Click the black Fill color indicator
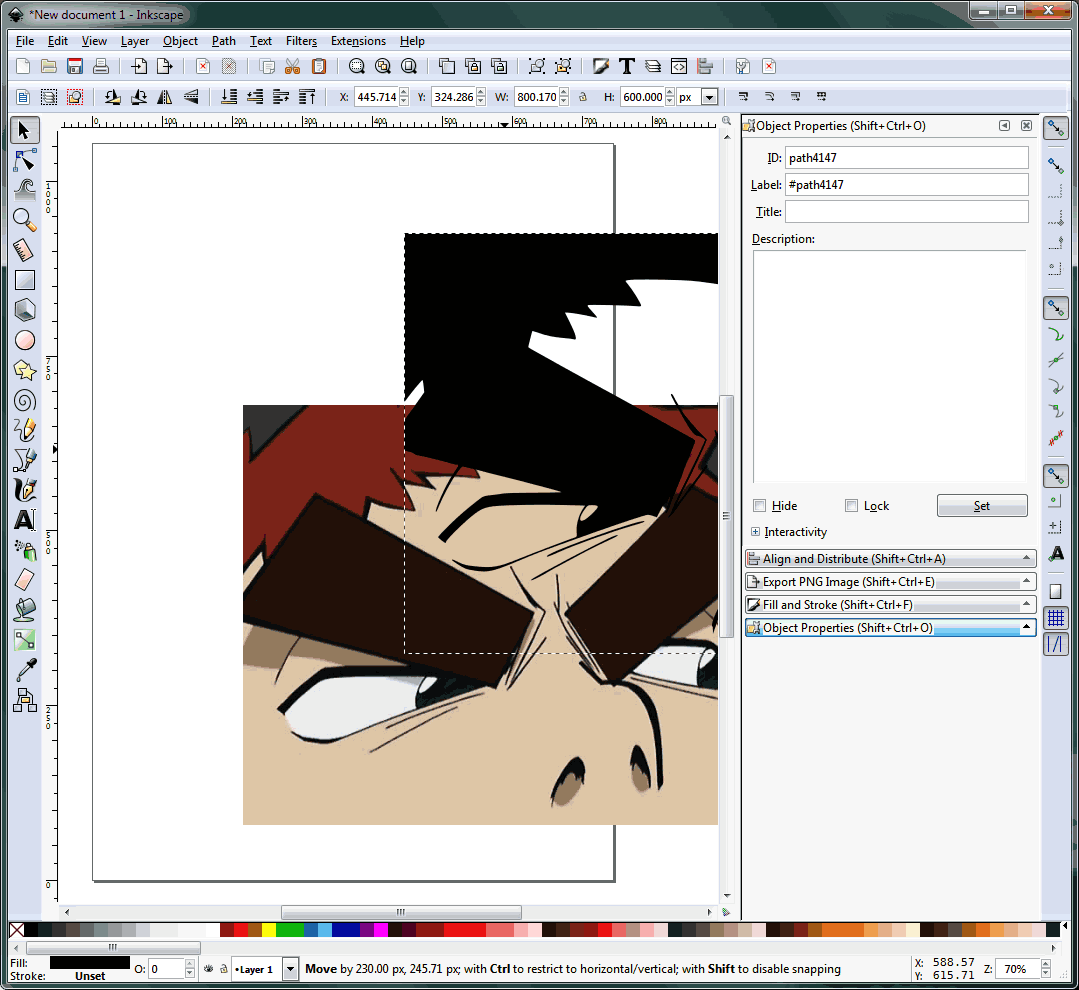 coord(89,962)
